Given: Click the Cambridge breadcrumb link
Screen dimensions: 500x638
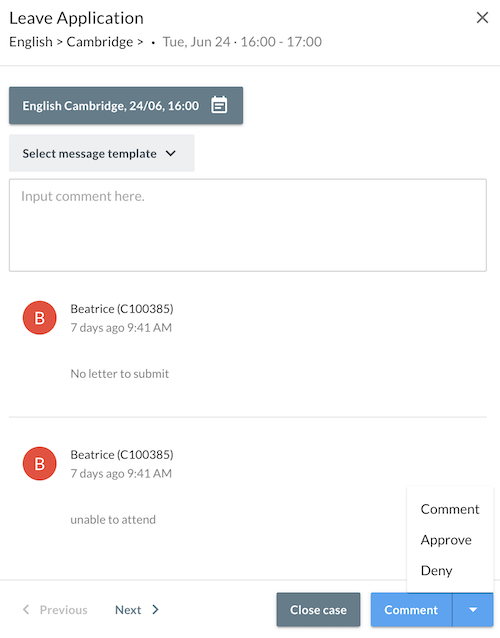Looking at the screenshot, I should point(100,42).
